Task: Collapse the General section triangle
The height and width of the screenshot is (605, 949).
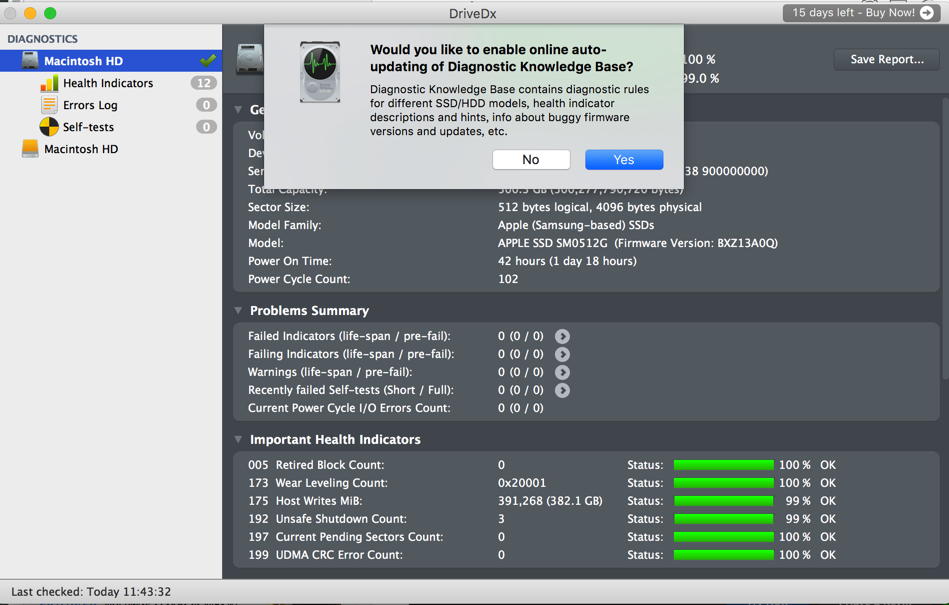Action: pos(238,110)
